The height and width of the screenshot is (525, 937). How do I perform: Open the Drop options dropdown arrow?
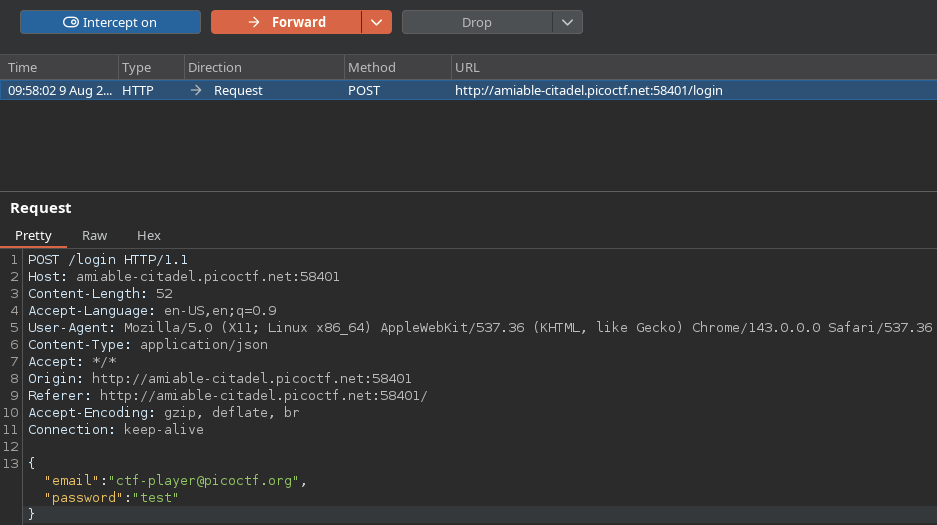(567, 22)
